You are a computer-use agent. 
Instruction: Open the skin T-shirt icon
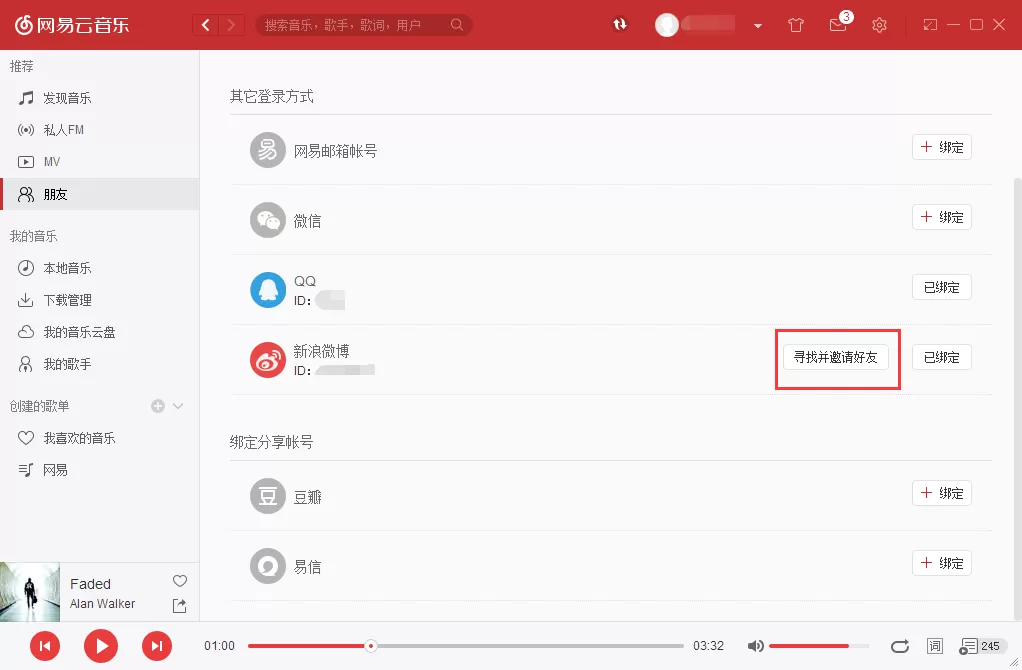(x=796, y=25)
